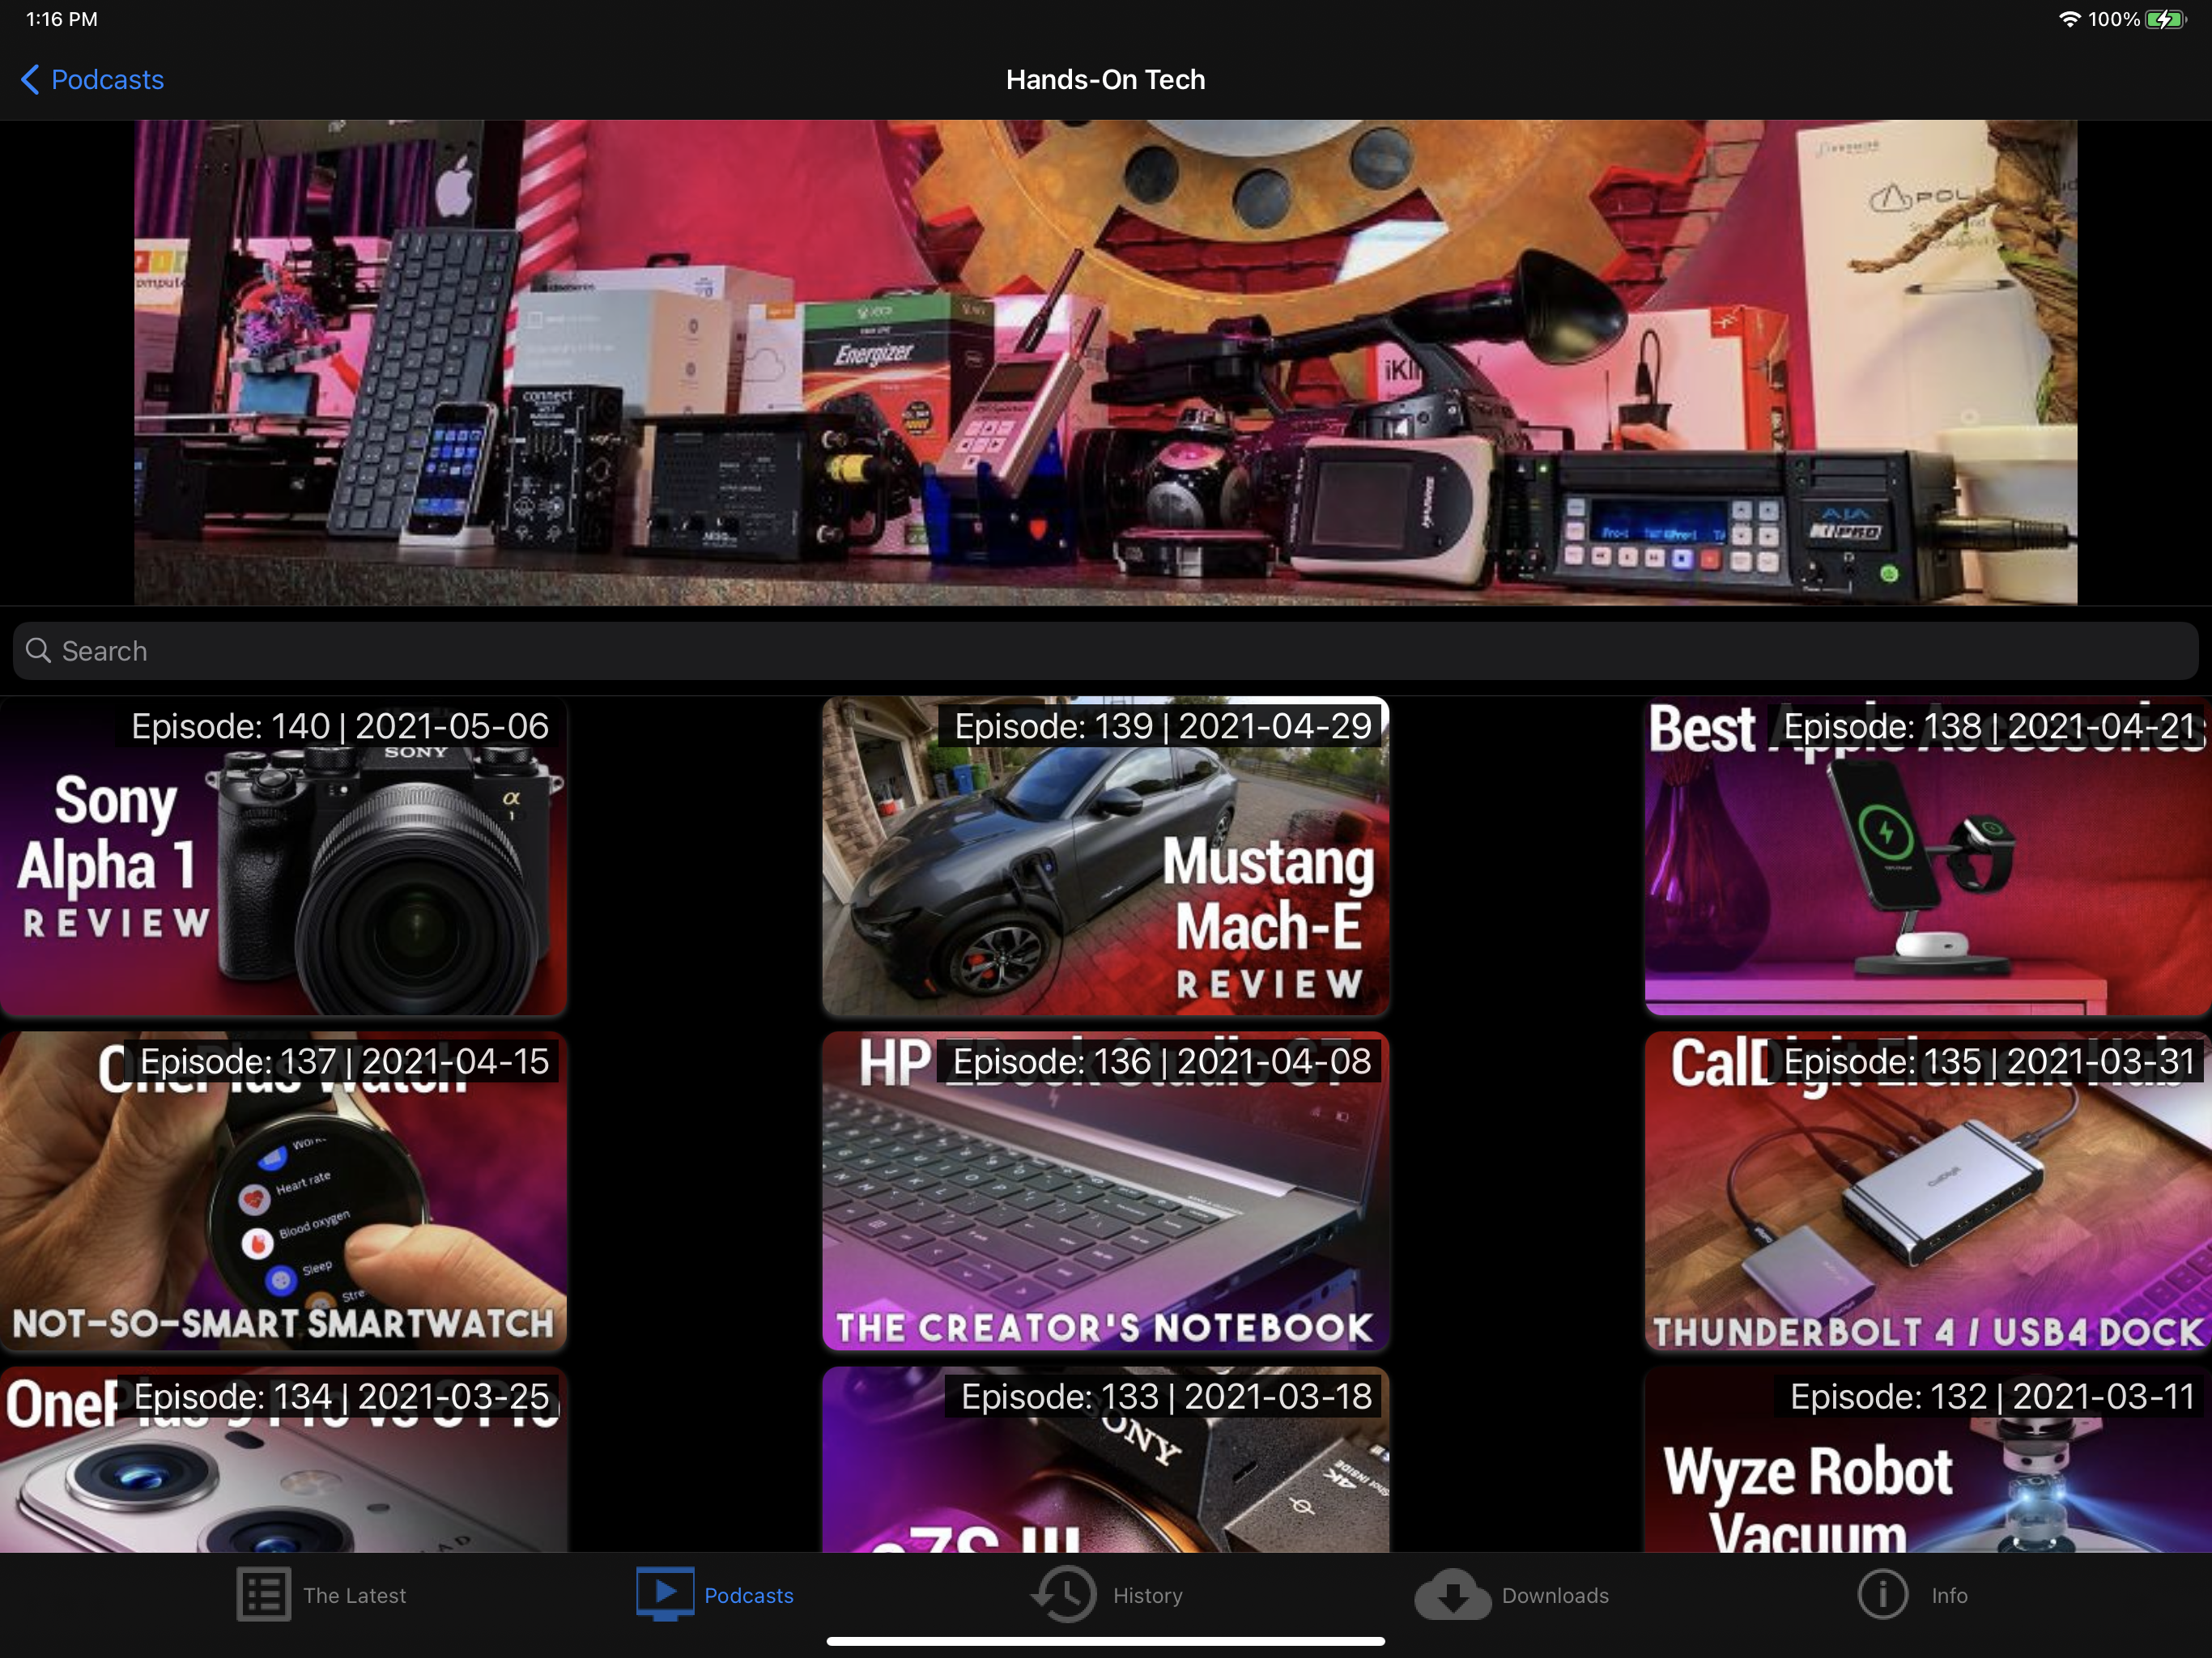Go back using the Podcasts chevron icon
Image resolution: width=2212 pixels, height=1658 pixels.
pos(30,80)
